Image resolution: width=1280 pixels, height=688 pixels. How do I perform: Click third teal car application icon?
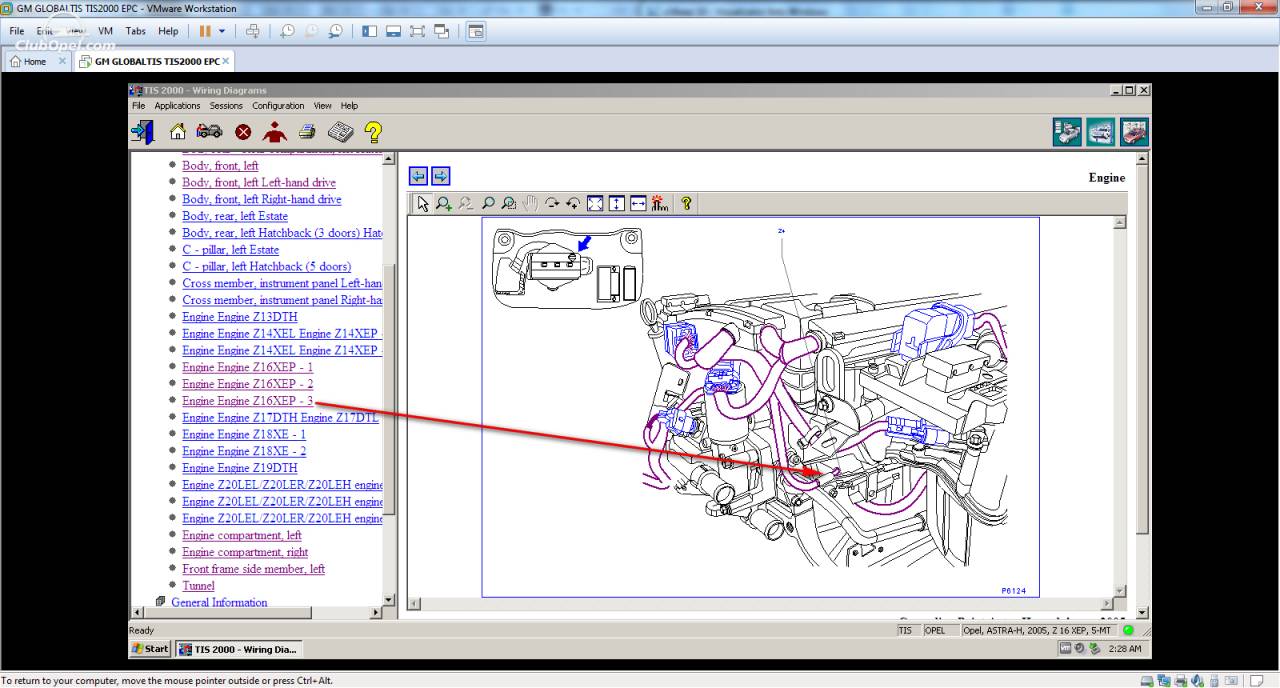click(1134, 132)
